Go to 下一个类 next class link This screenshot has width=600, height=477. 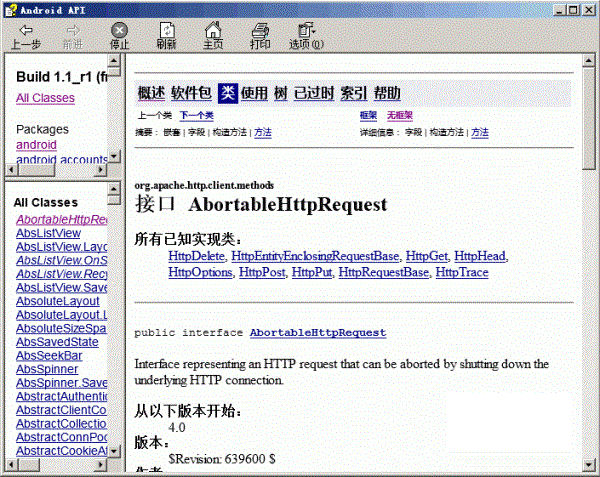point(197,115)
